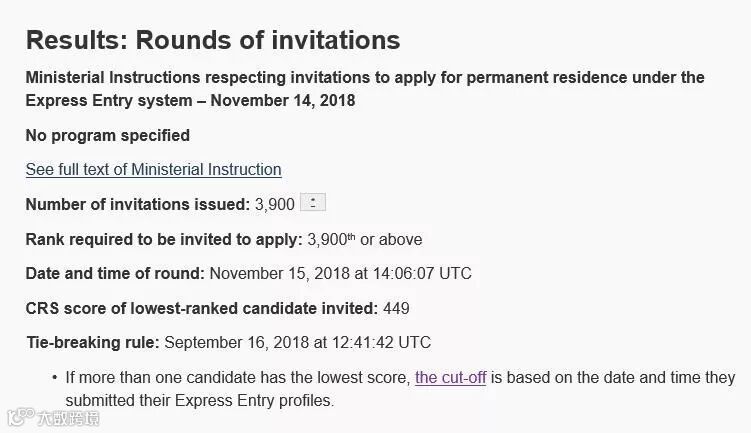Click the November 15, 2018 round timestamp
Image resolution: width=751 pixels, height=433 pixels.
point(340,273)
